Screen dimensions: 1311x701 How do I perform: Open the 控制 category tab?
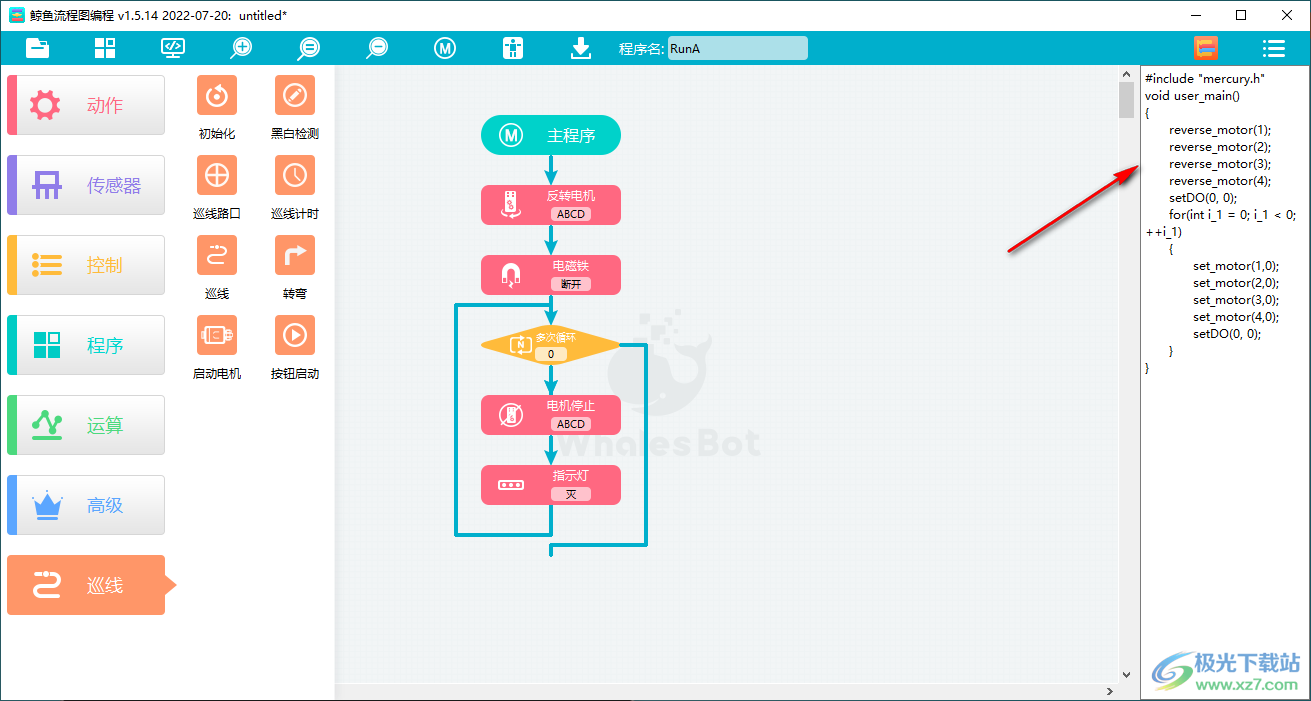[86, 265]
